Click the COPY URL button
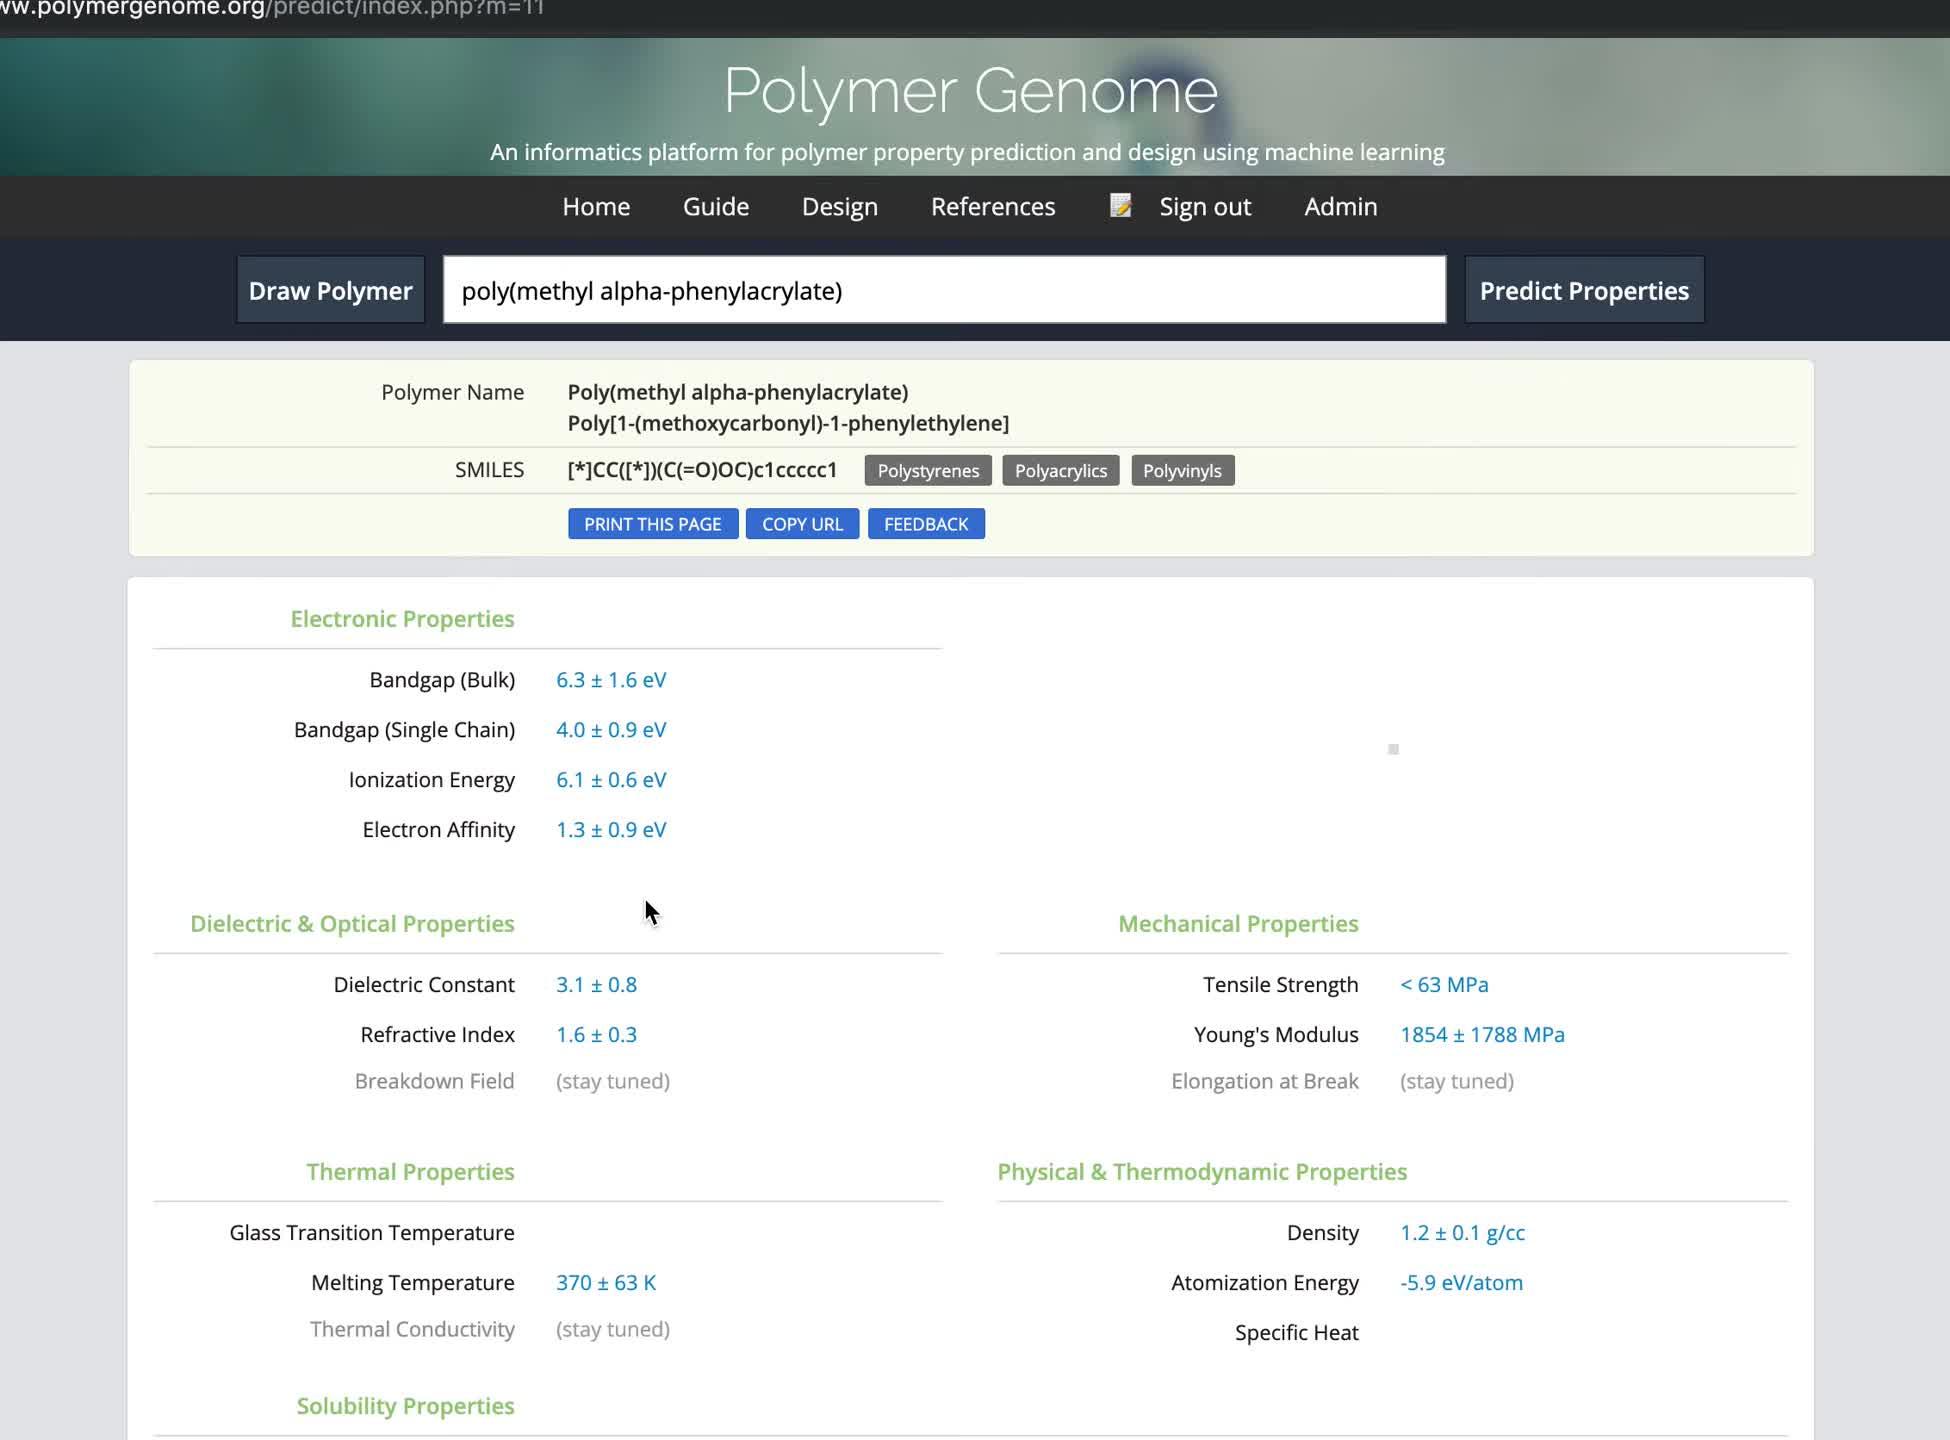 coord(802,523)
